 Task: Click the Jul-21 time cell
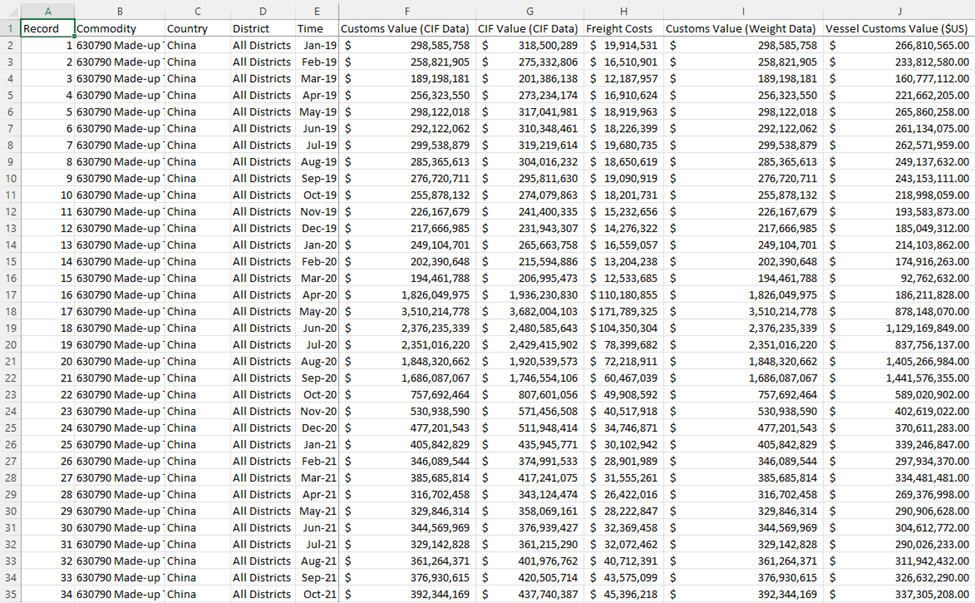(317, 545)
